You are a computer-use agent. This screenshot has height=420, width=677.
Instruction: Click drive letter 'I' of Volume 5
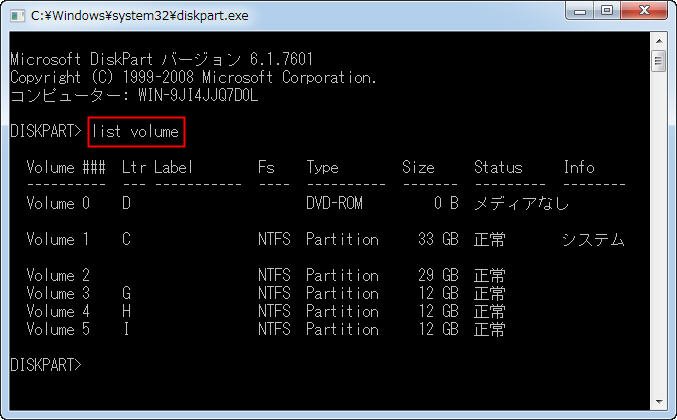click(126, 329)
